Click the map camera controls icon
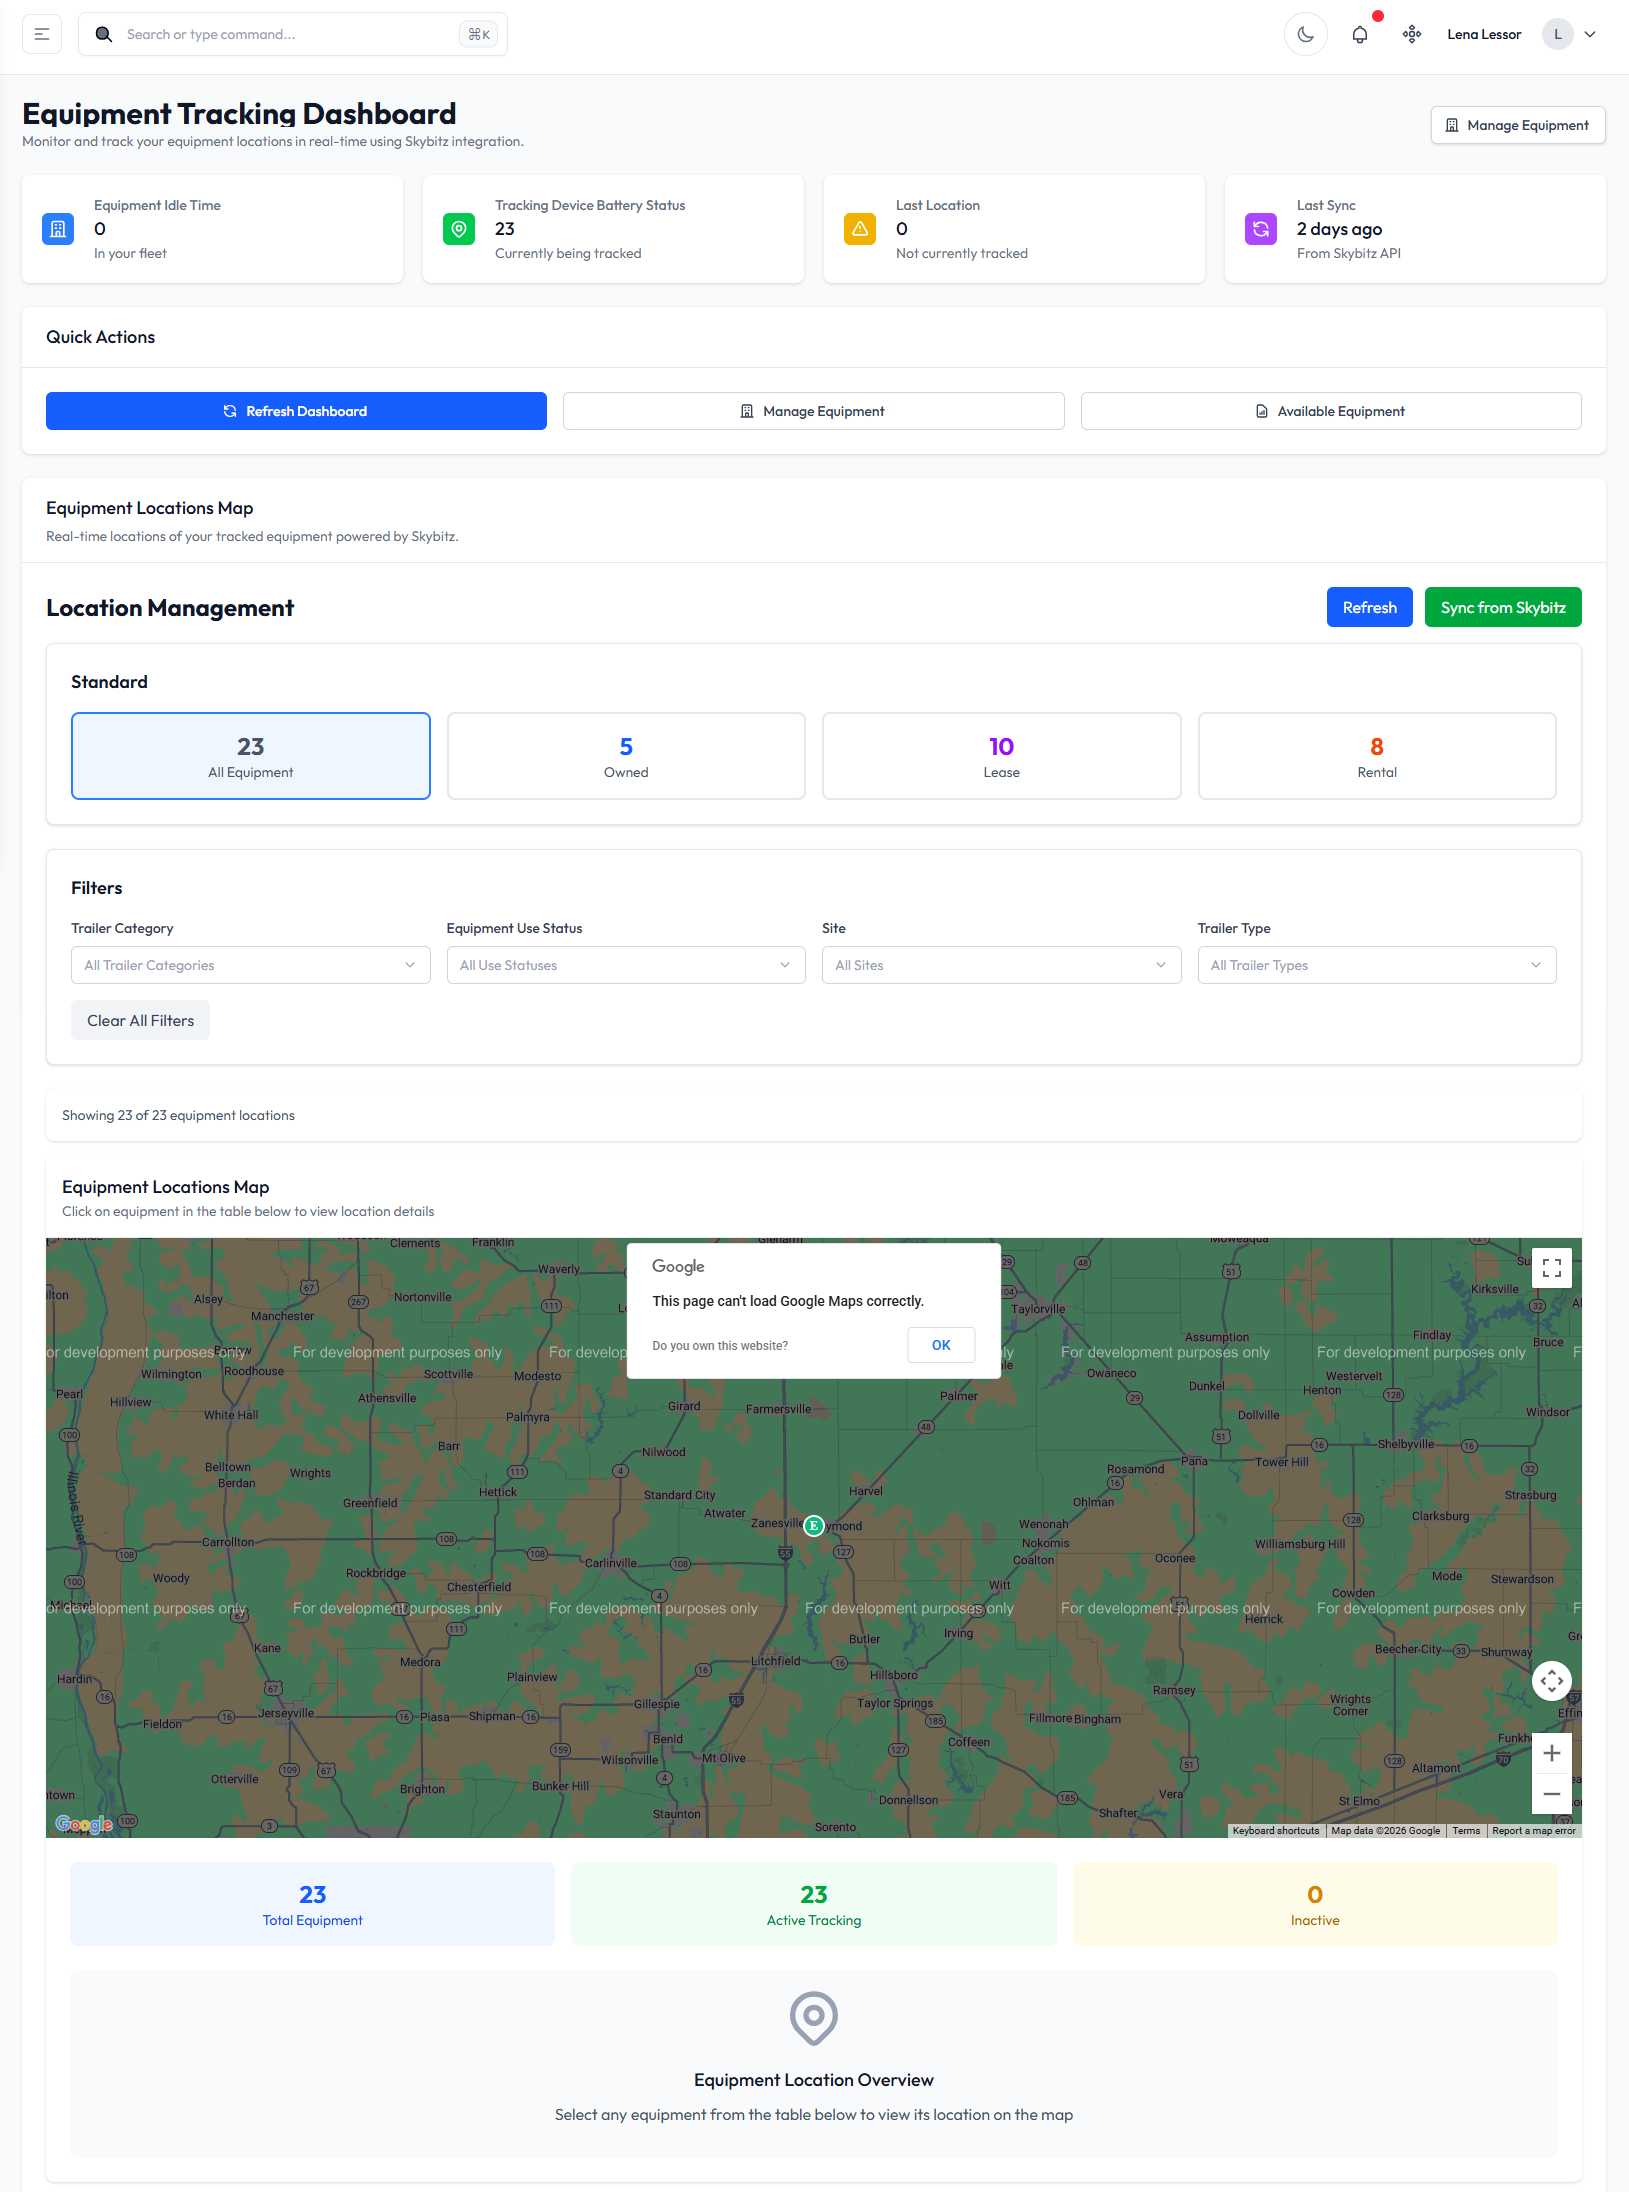 pyautogui.click(x=1551, y=1681)
